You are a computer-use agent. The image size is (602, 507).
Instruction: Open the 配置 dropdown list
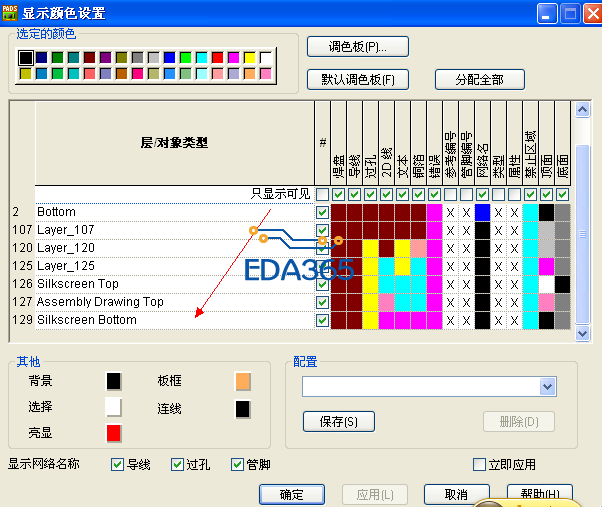[547, 386]
